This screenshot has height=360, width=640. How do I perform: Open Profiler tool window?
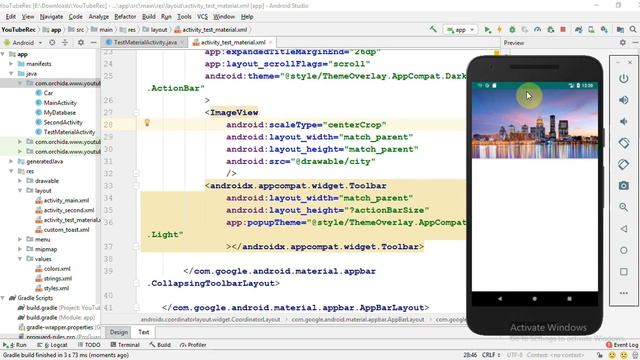click(193, 345)
